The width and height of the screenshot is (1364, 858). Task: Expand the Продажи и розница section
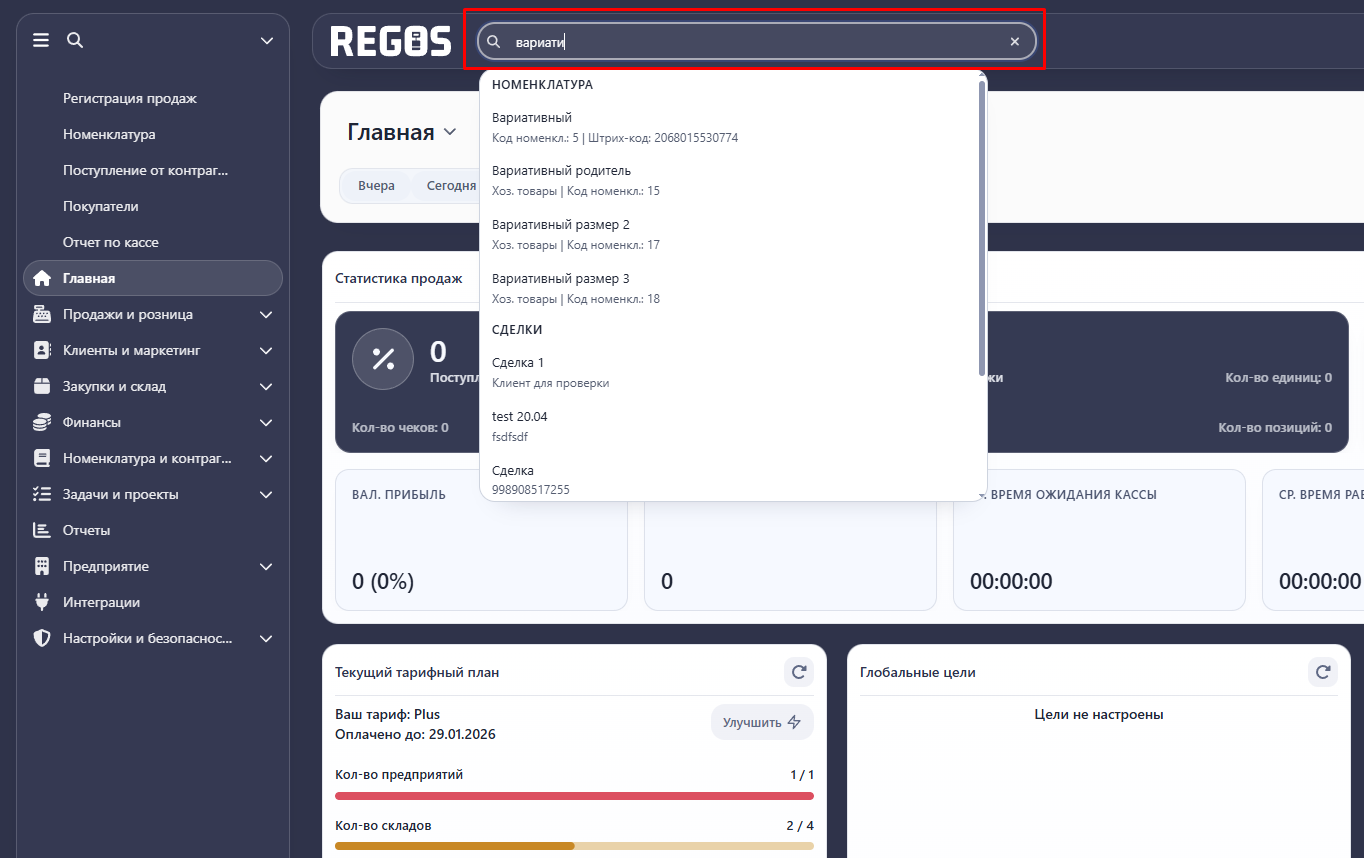pyautogui.click(x=265, y=314)
